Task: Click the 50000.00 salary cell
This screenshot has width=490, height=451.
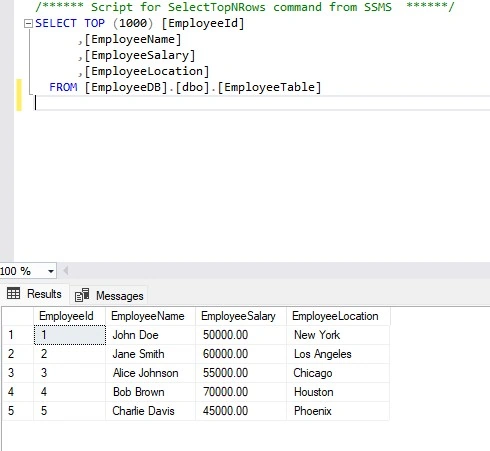Action: [x=241, y=335]
